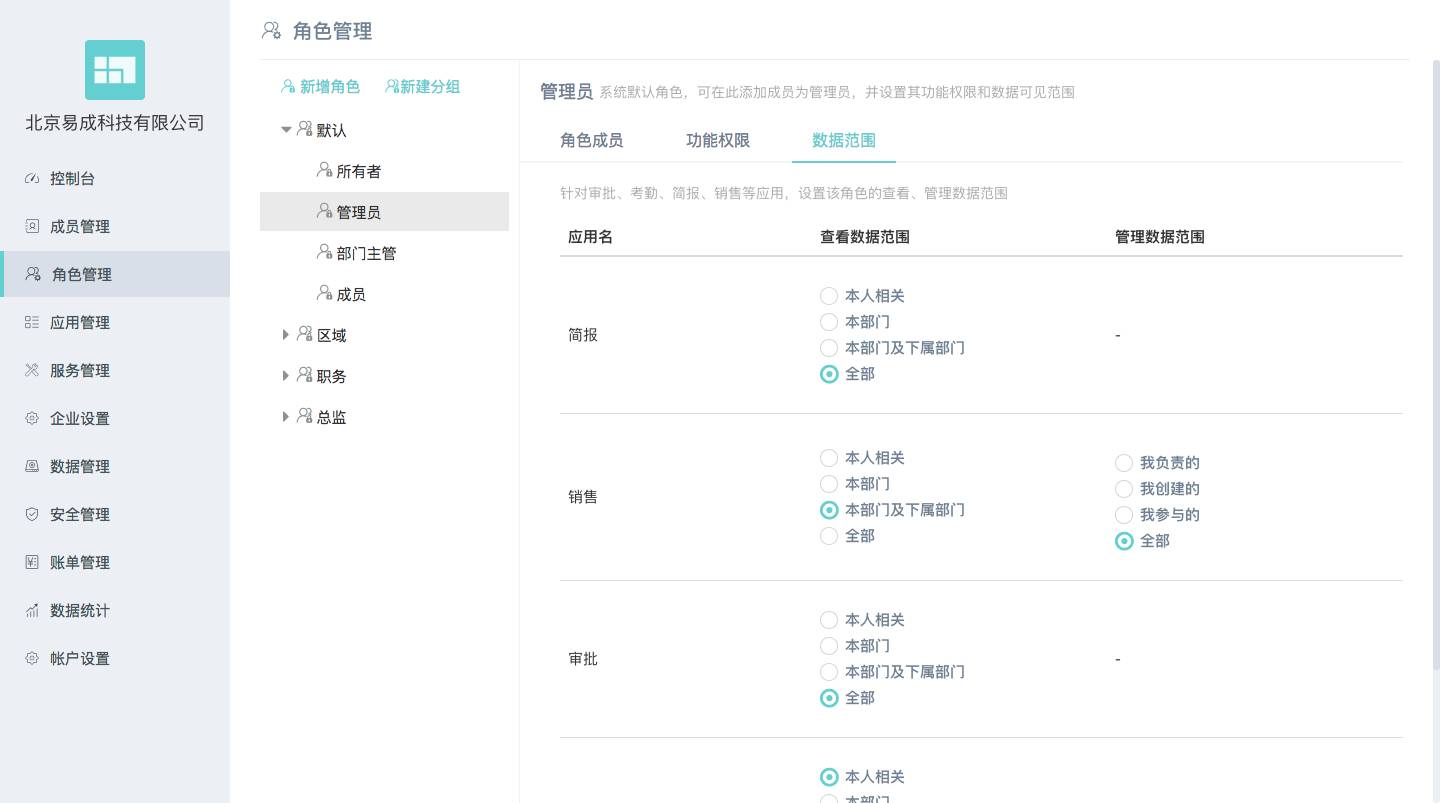The width and height of the screenshot is (1440, 803).
Task: Expand the 职务 group arrow
Action: (286, 376)
